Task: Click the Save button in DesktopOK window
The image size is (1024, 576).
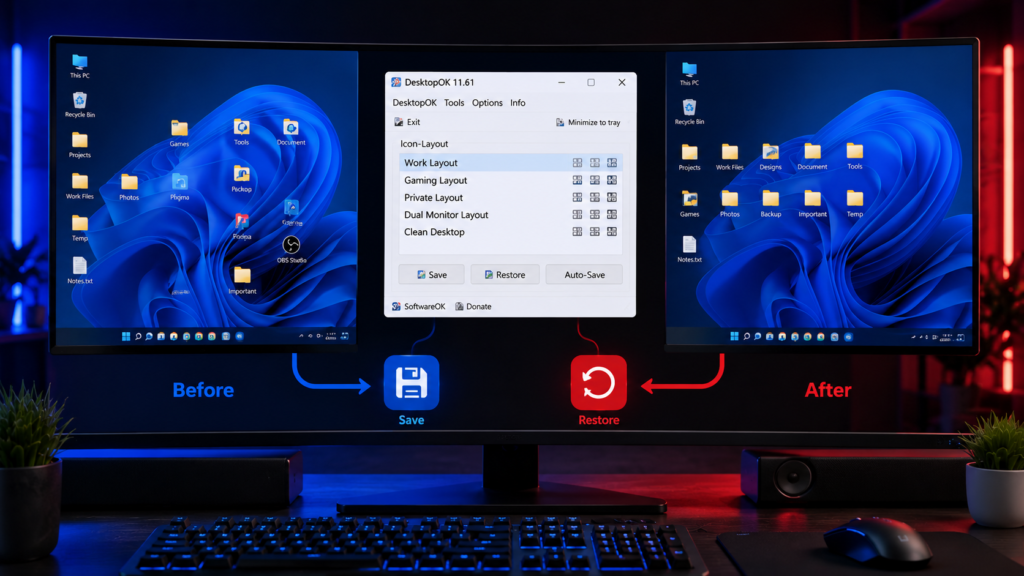Action: 432,275
